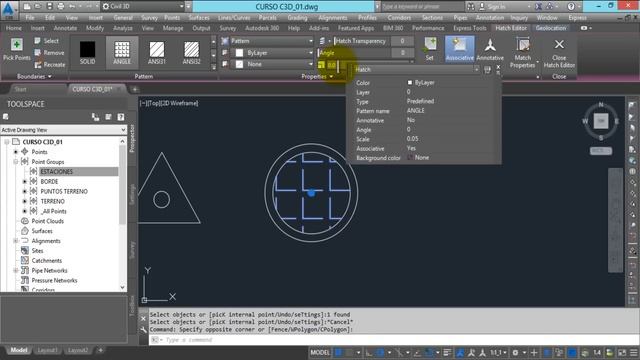Screen dimensions: 640x360
Task: Click the Pick Points boundary tool
Action: pyautogui.click(x=16, y=50)
